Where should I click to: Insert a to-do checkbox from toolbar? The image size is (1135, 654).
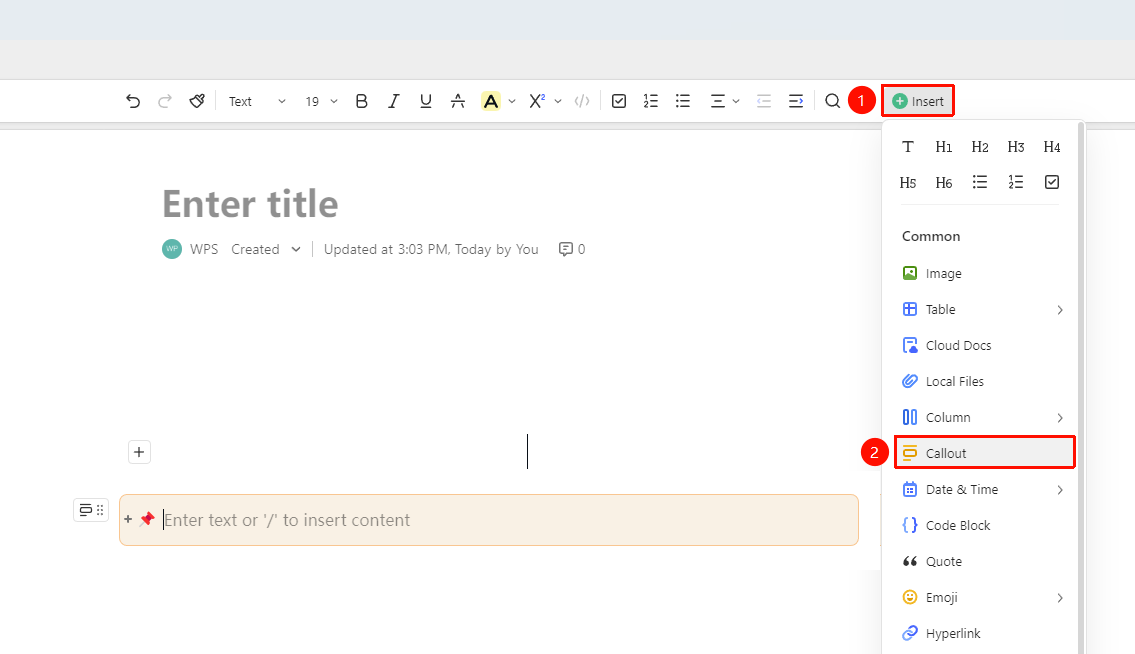click(x=619, y=101)
